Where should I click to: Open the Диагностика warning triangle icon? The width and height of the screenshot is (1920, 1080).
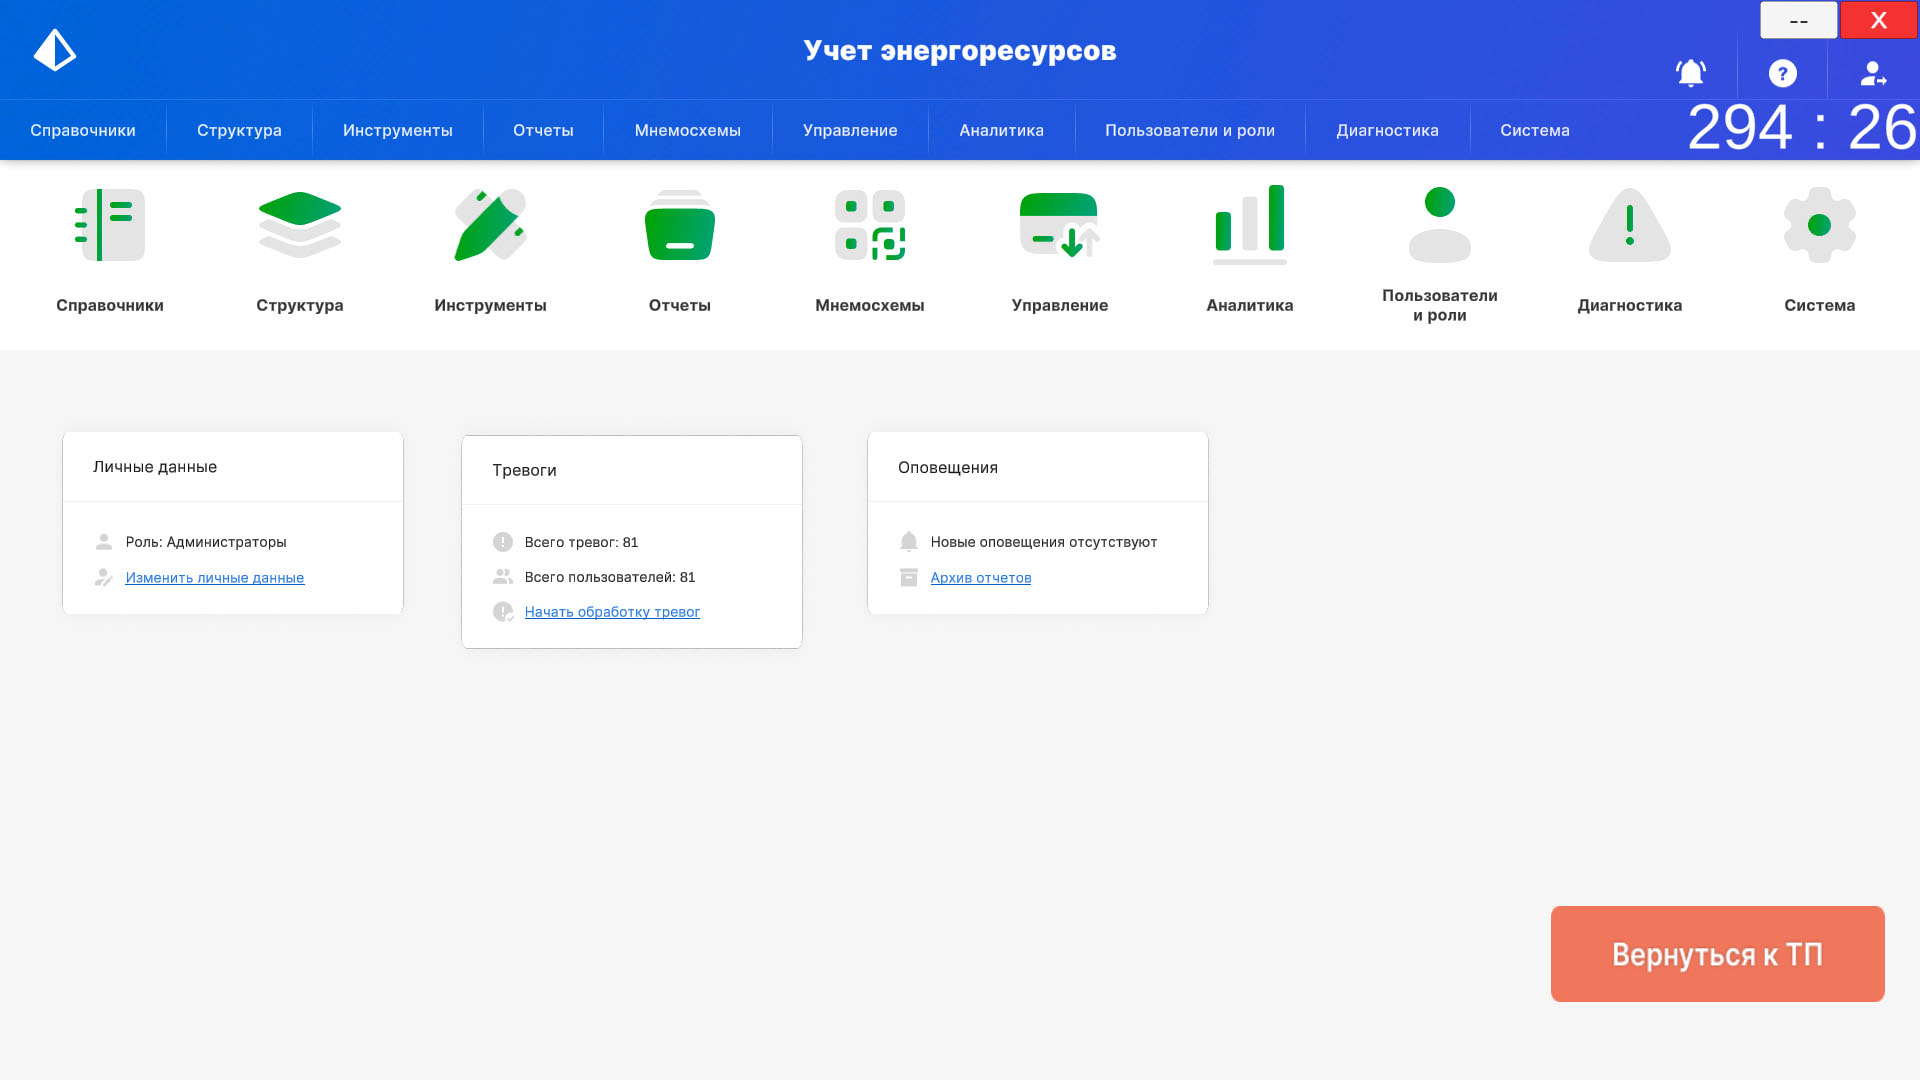(1630, 225)
